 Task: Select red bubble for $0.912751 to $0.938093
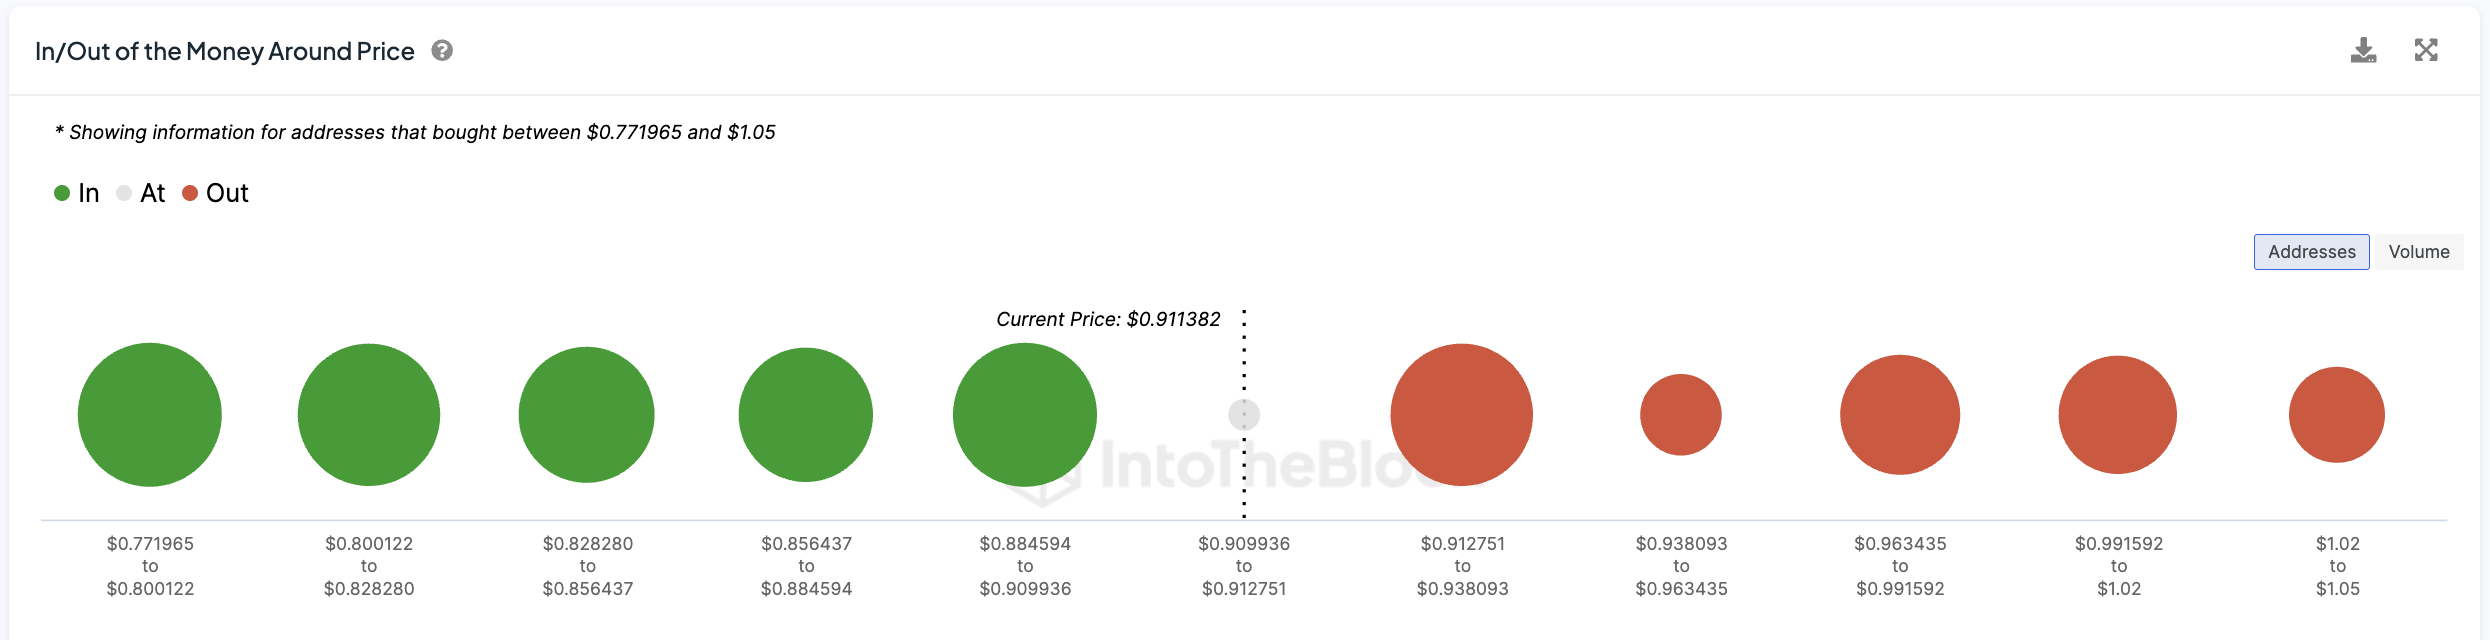pos(1462,415)
